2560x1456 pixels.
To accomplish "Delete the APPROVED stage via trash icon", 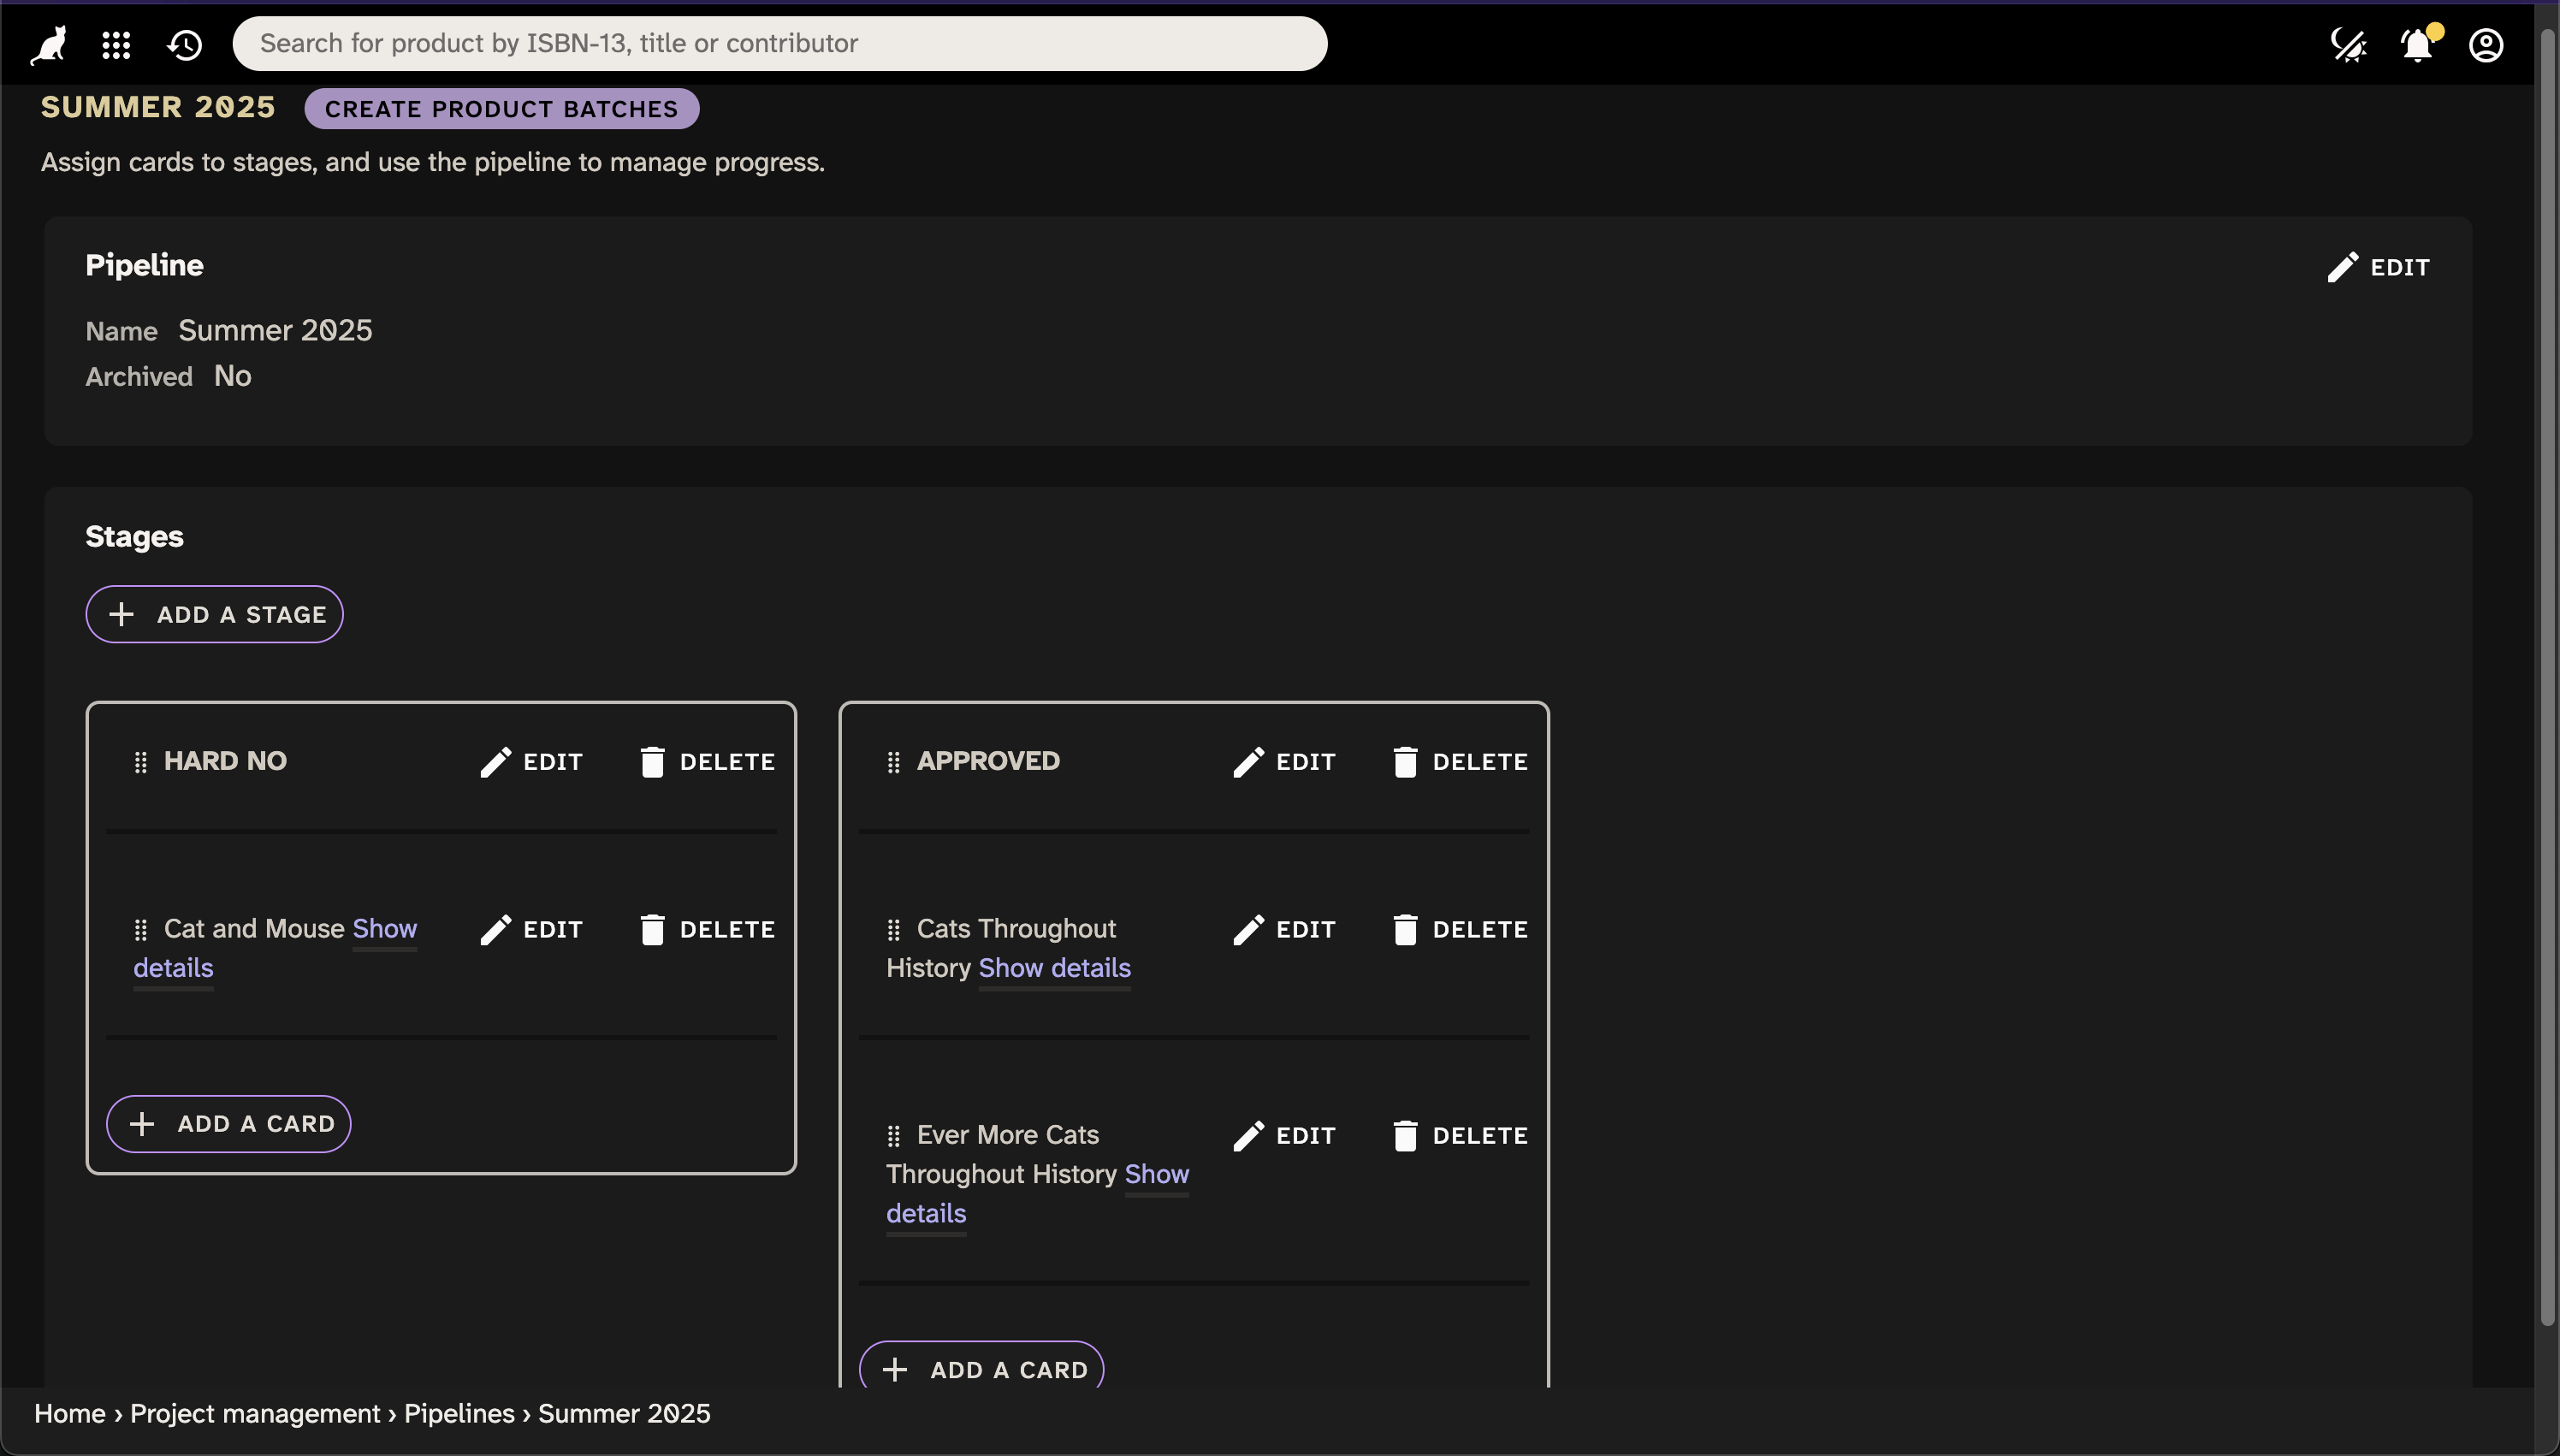I will click(1406, 761).
